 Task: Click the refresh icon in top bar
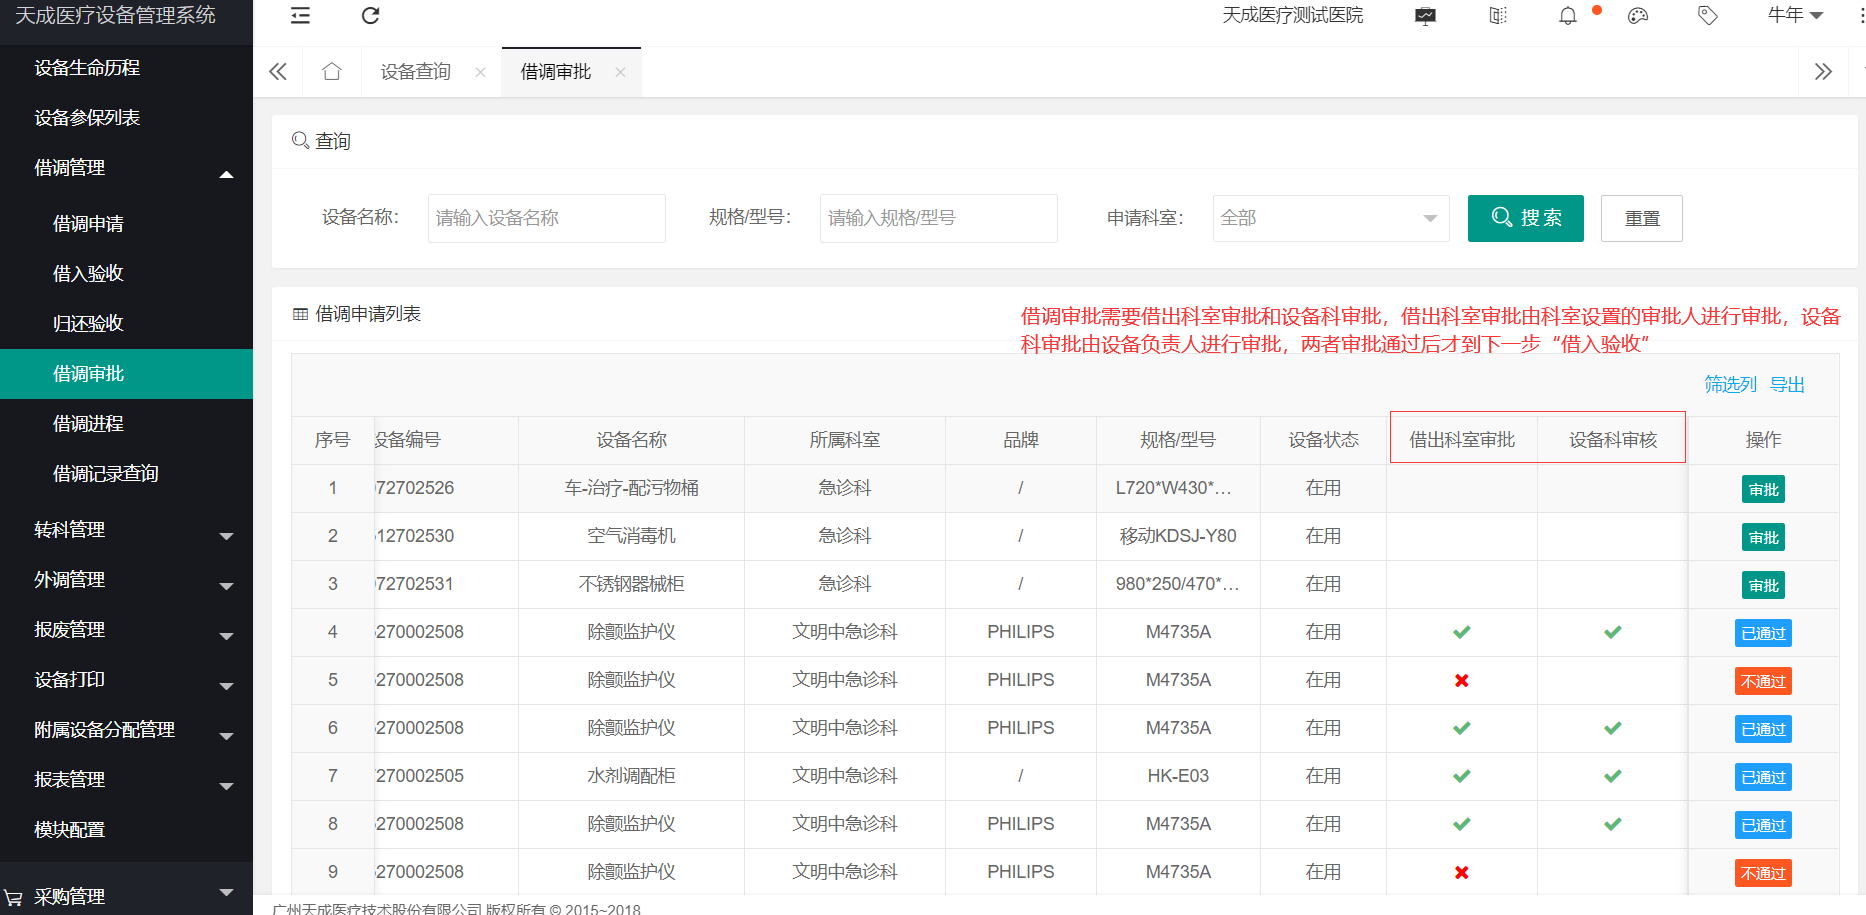coord(370,15)
